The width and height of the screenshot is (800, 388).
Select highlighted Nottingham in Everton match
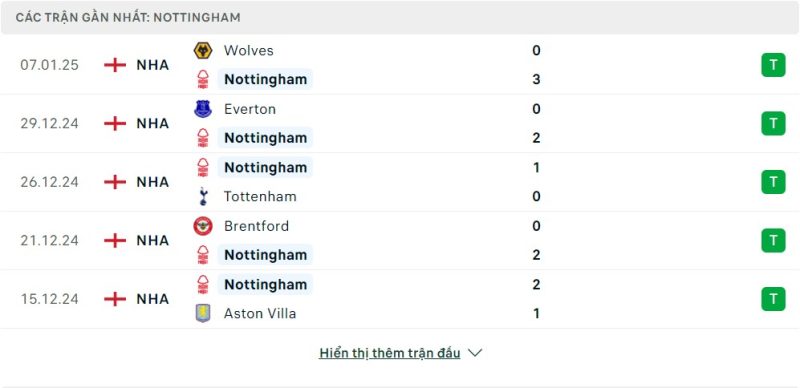tap(265, 138)
